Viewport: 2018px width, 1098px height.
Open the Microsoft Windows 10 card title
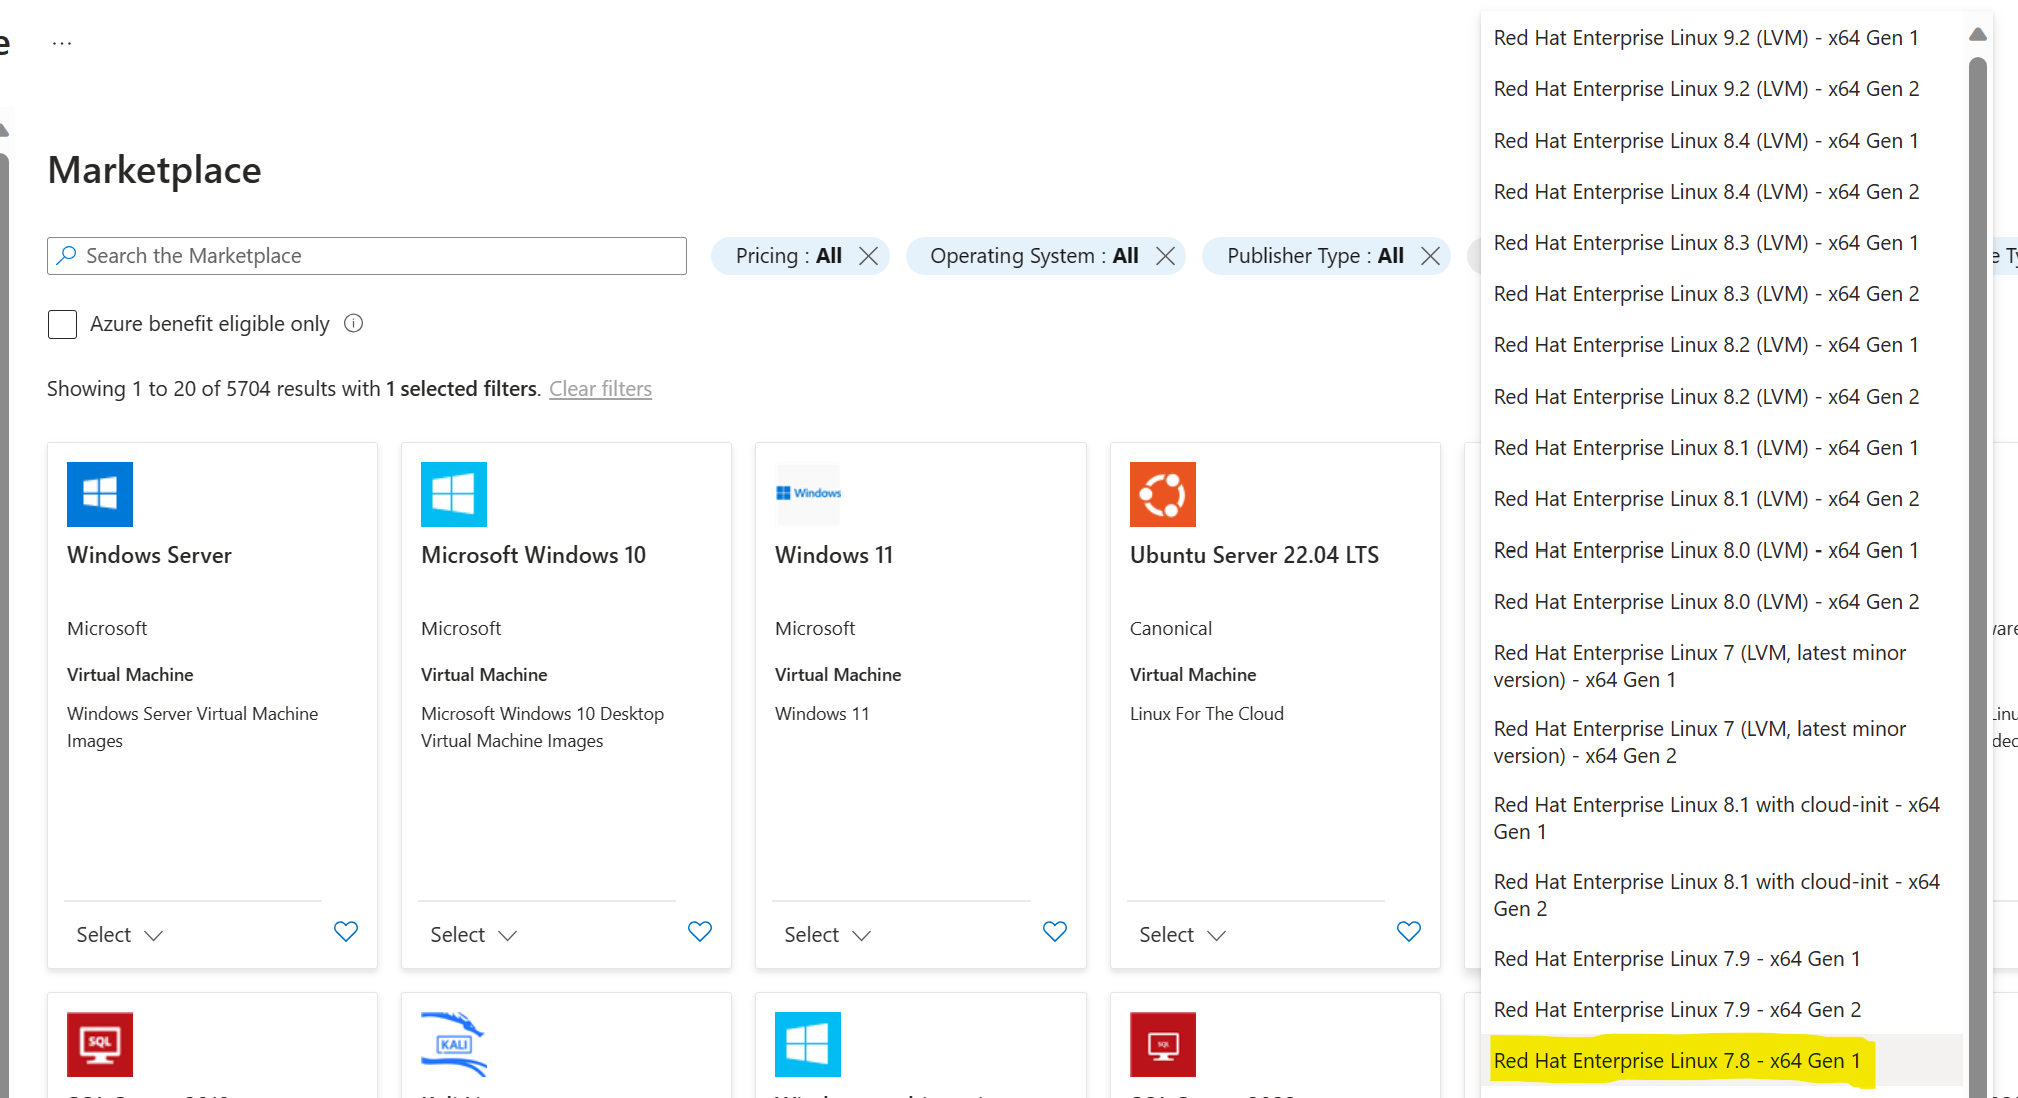533,555
